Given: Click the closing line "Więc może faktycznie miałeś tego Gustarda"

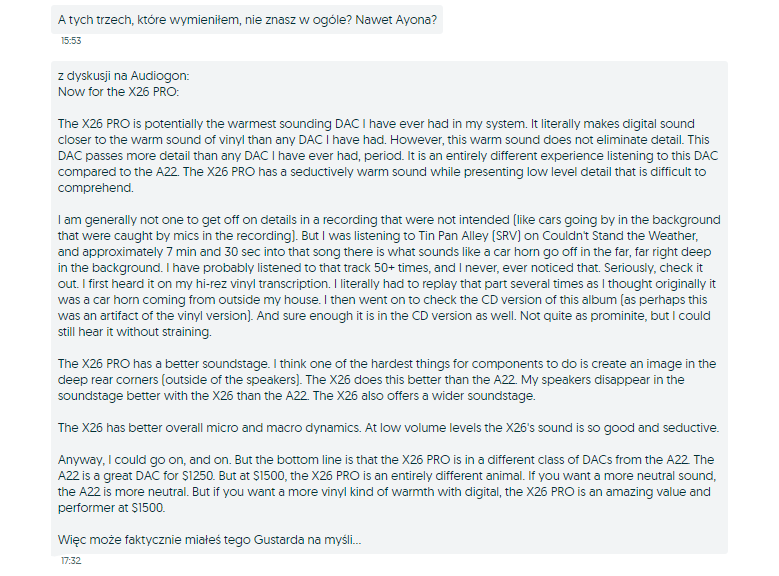Looking at the screenshot, I should pos(209,540).
